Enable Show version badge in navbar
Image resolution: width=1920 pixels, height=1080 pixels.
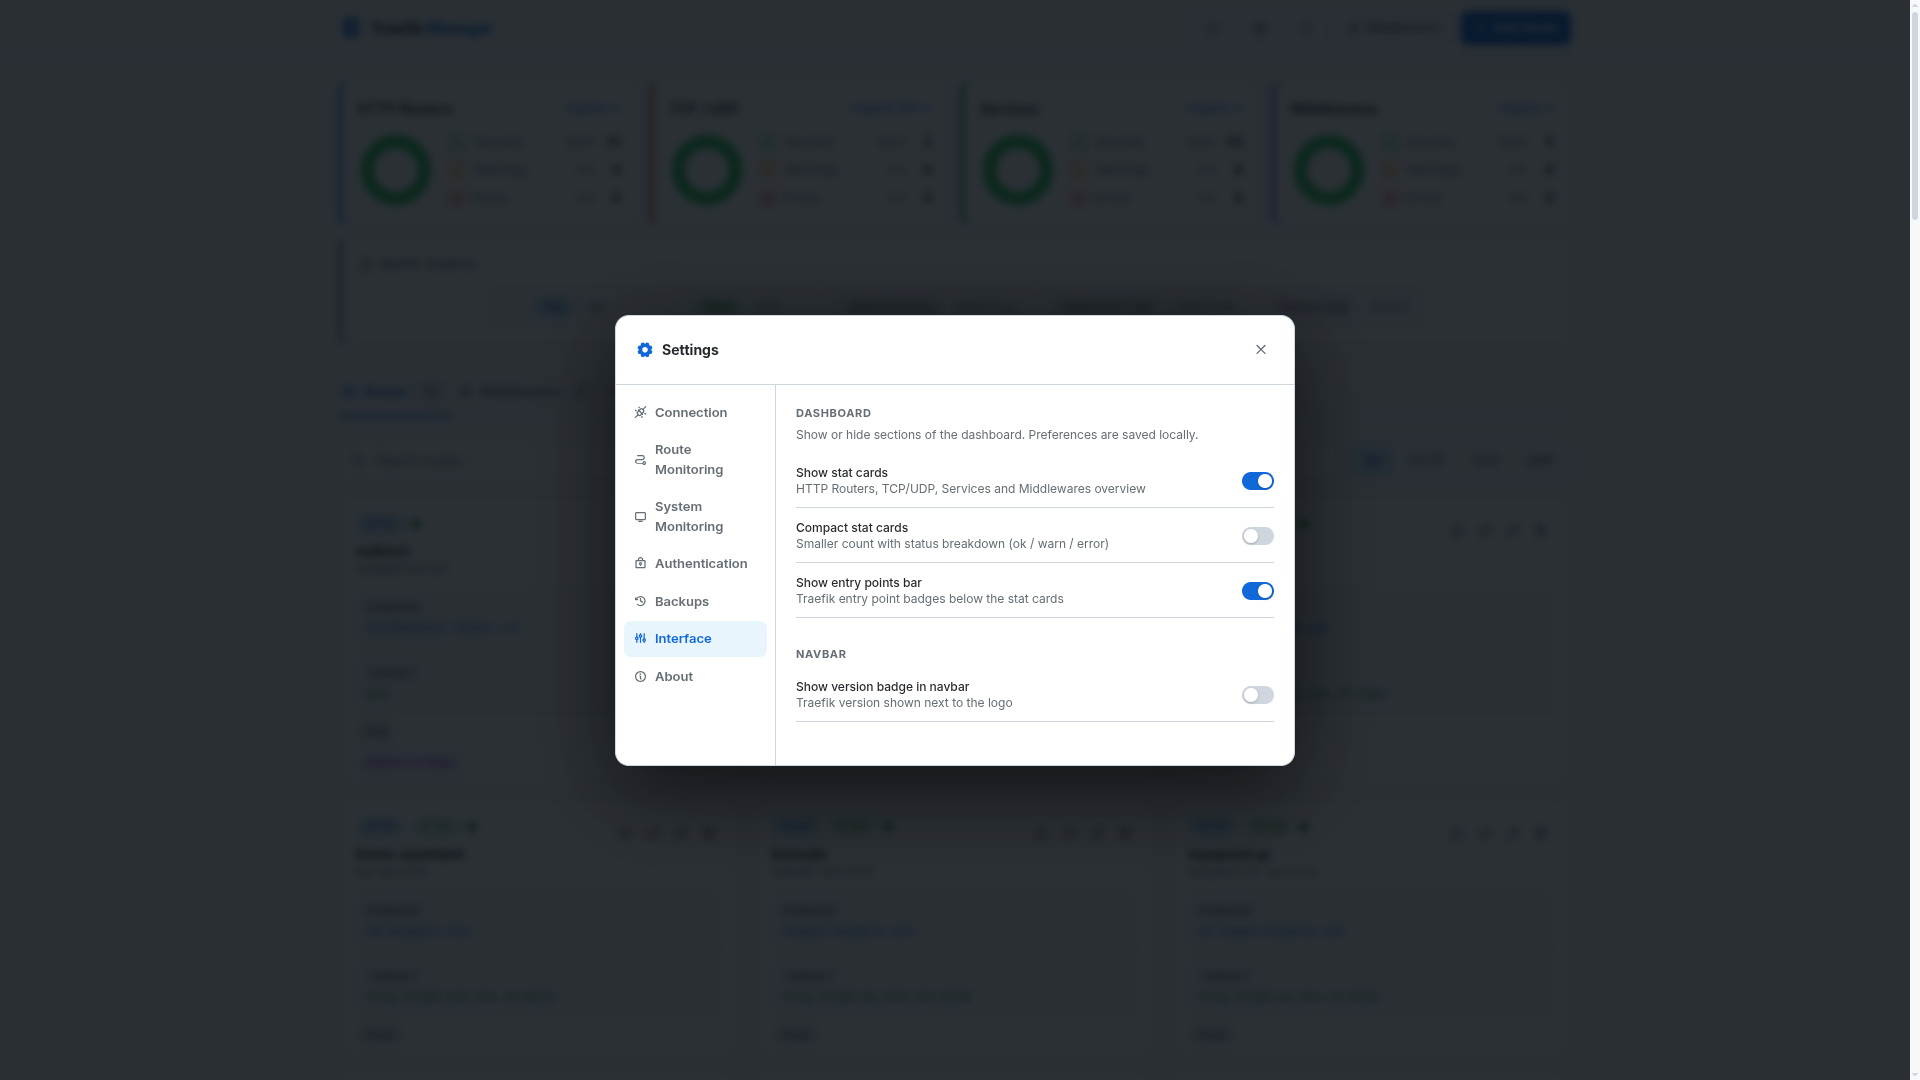pos(1258,695)
